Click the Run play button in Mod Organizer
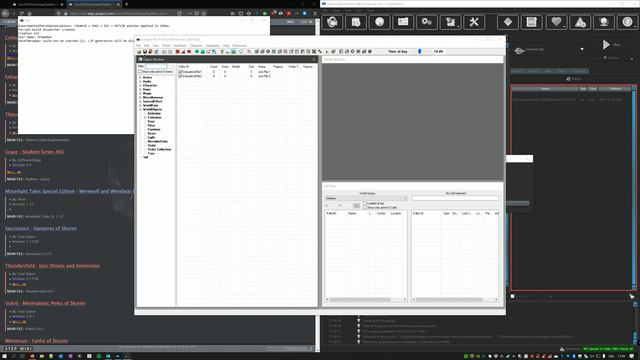The image size is (640, 360). pyautogui.click(x=611, y=44)
